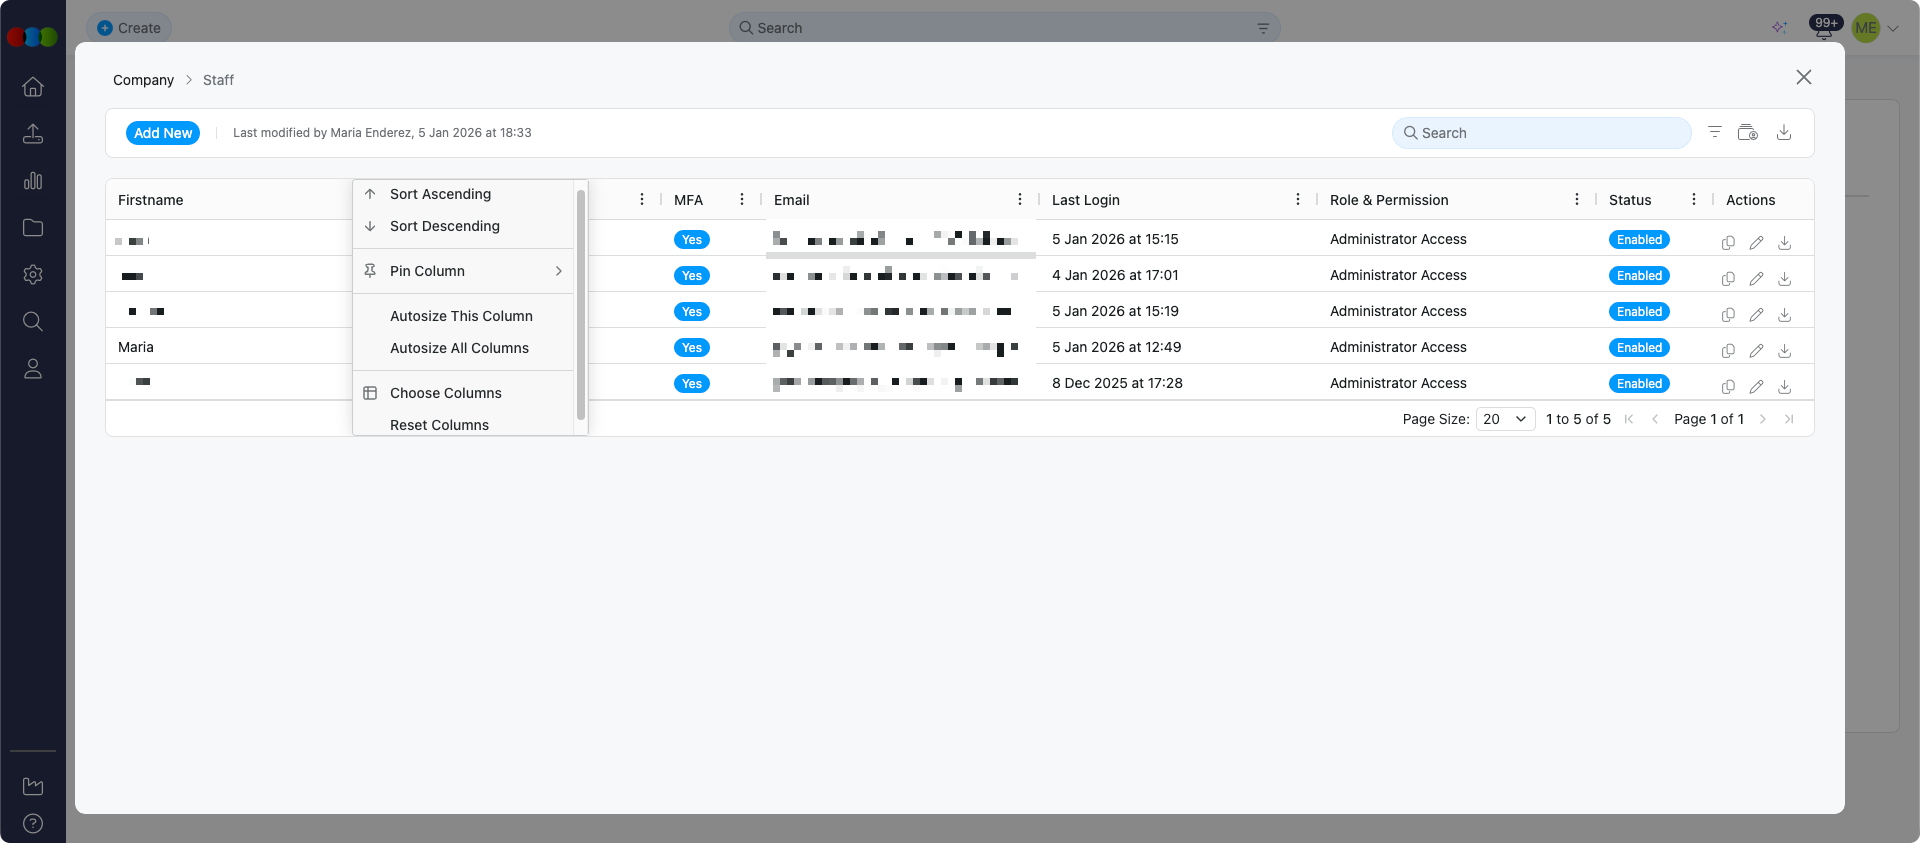Click the download icon in the last staff row
The image size is (1920, 843).
[1784, 387]
